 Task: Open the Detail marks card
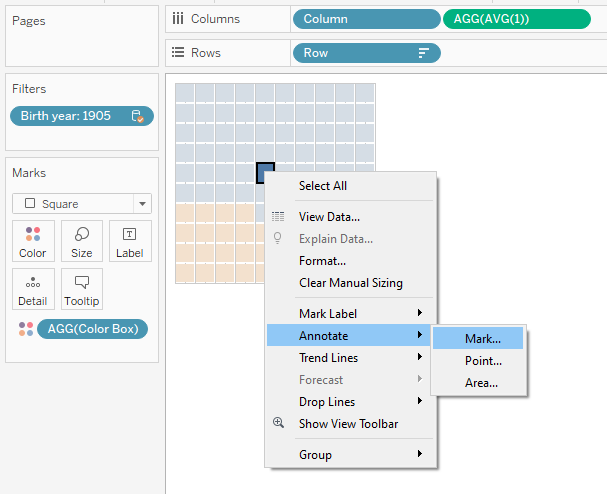coord(33,289)
